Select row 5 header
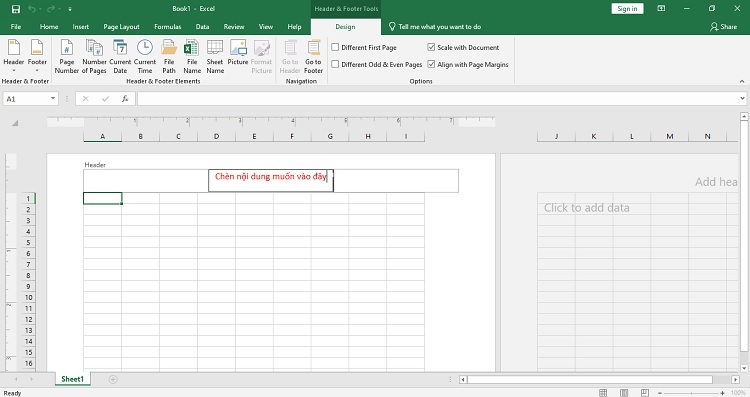 [28, 243]
